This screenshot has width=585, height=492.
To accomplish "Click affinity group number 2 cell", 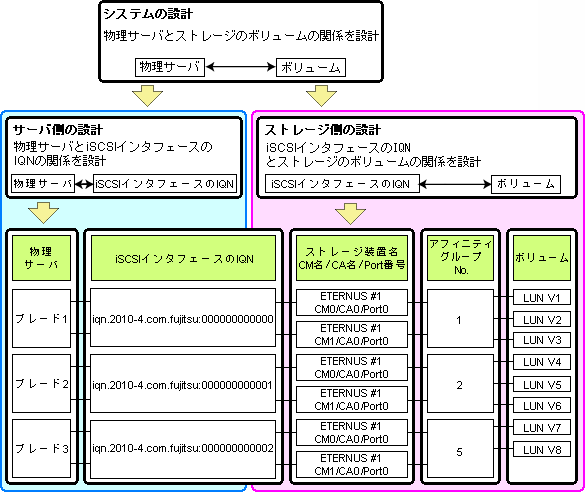I will pyautogui.click(x=460, y=384).
